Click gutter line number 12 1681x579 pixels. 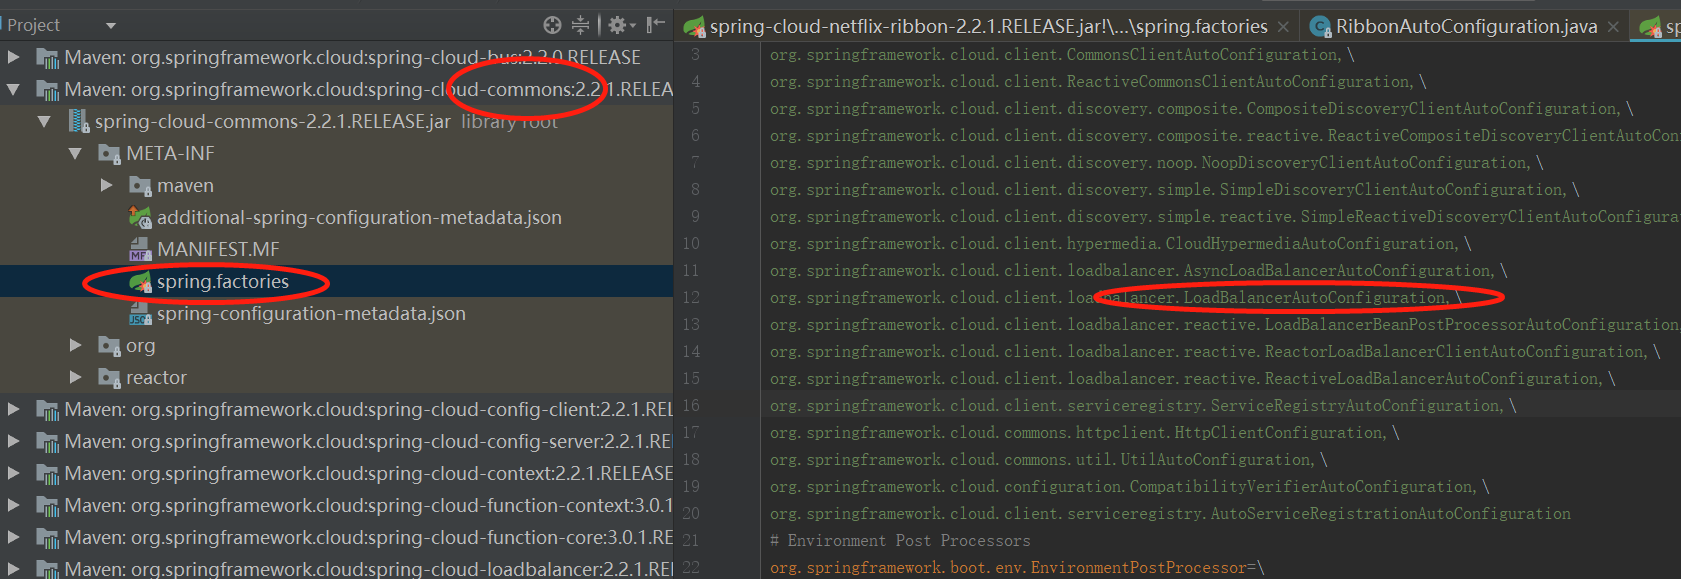[691, 297]
